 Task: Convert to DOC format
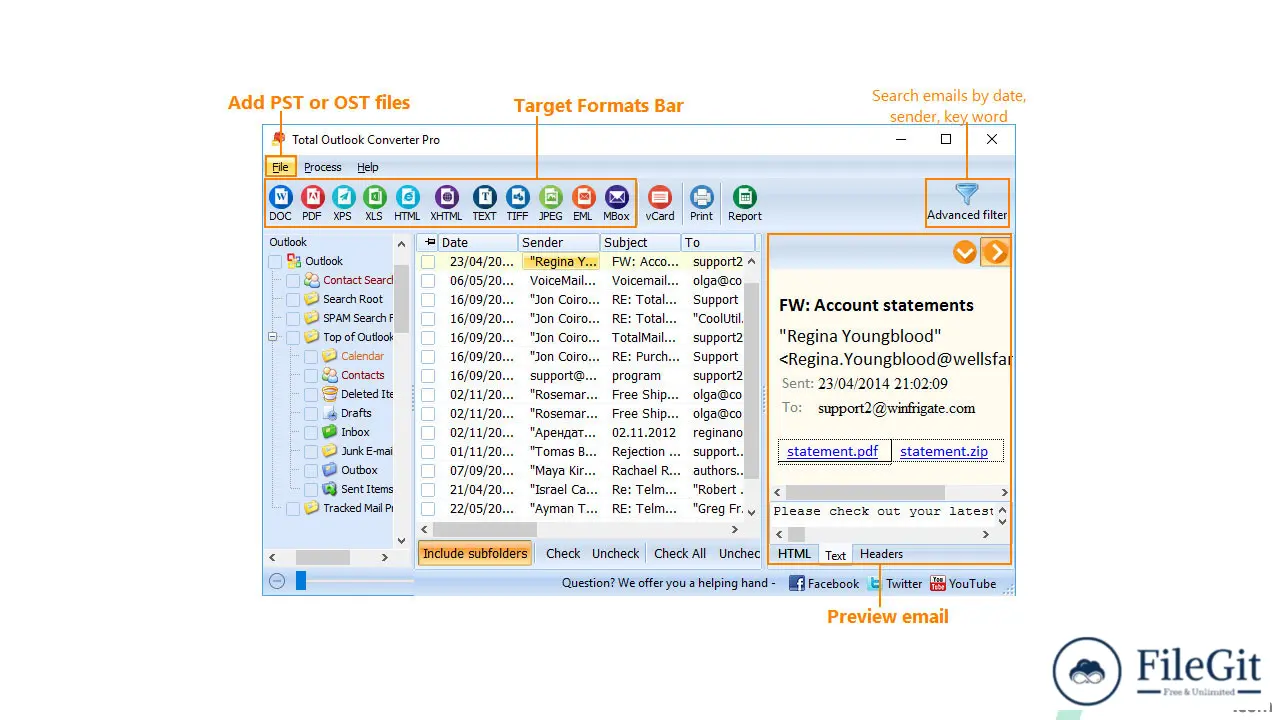coord(281,203)
